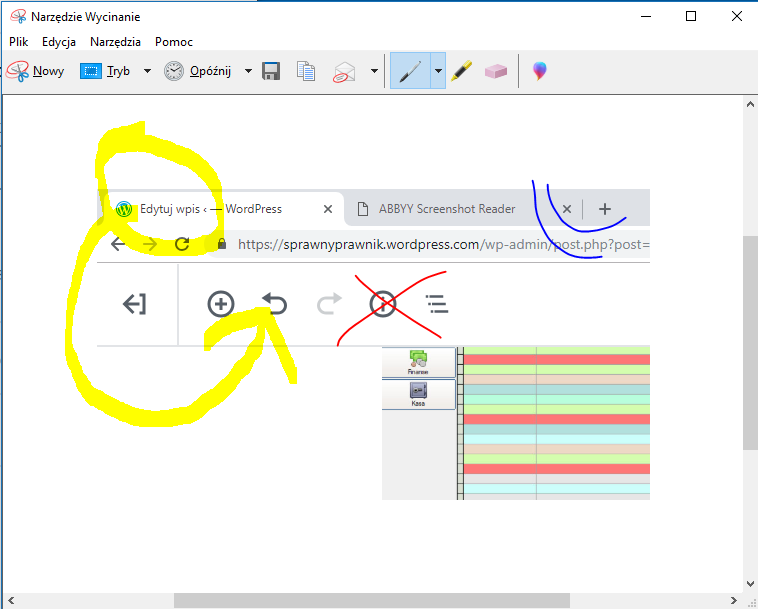
Task: Open the Opóźnij delay dropdown arrow
Action: pyautogui.click(x=247, y=71)
